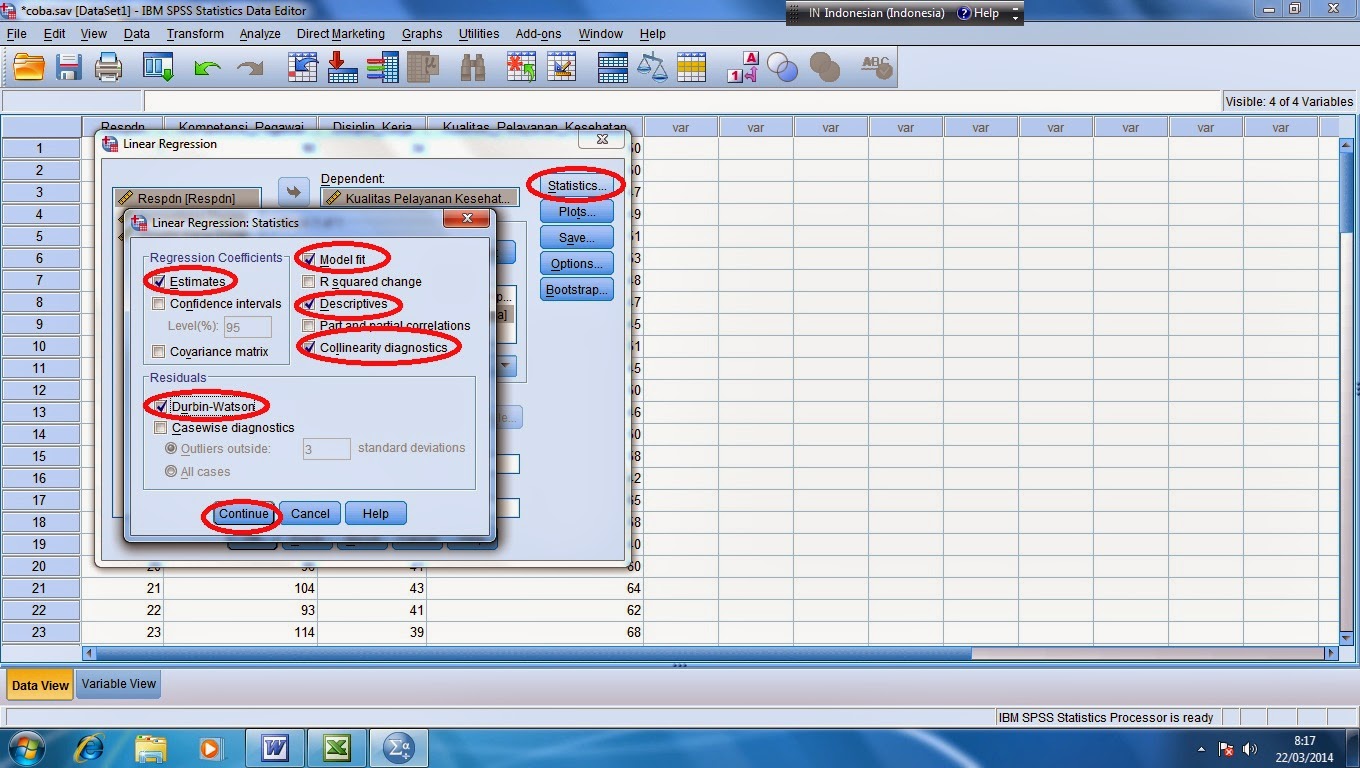This screenshot has width=1360, height=768.
Task: Click the Weight cases scale icon
Action: coord(652,67)
